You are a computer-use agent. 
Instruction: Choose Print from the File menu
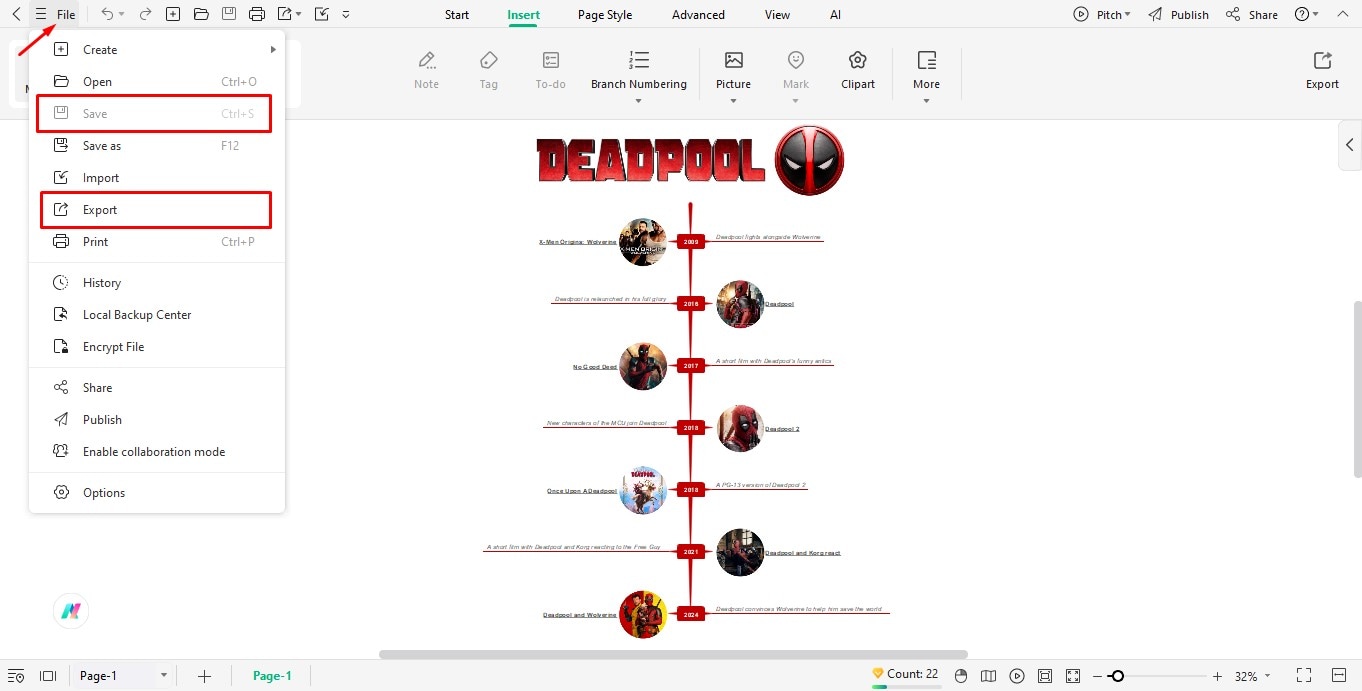tap(157, 241)
